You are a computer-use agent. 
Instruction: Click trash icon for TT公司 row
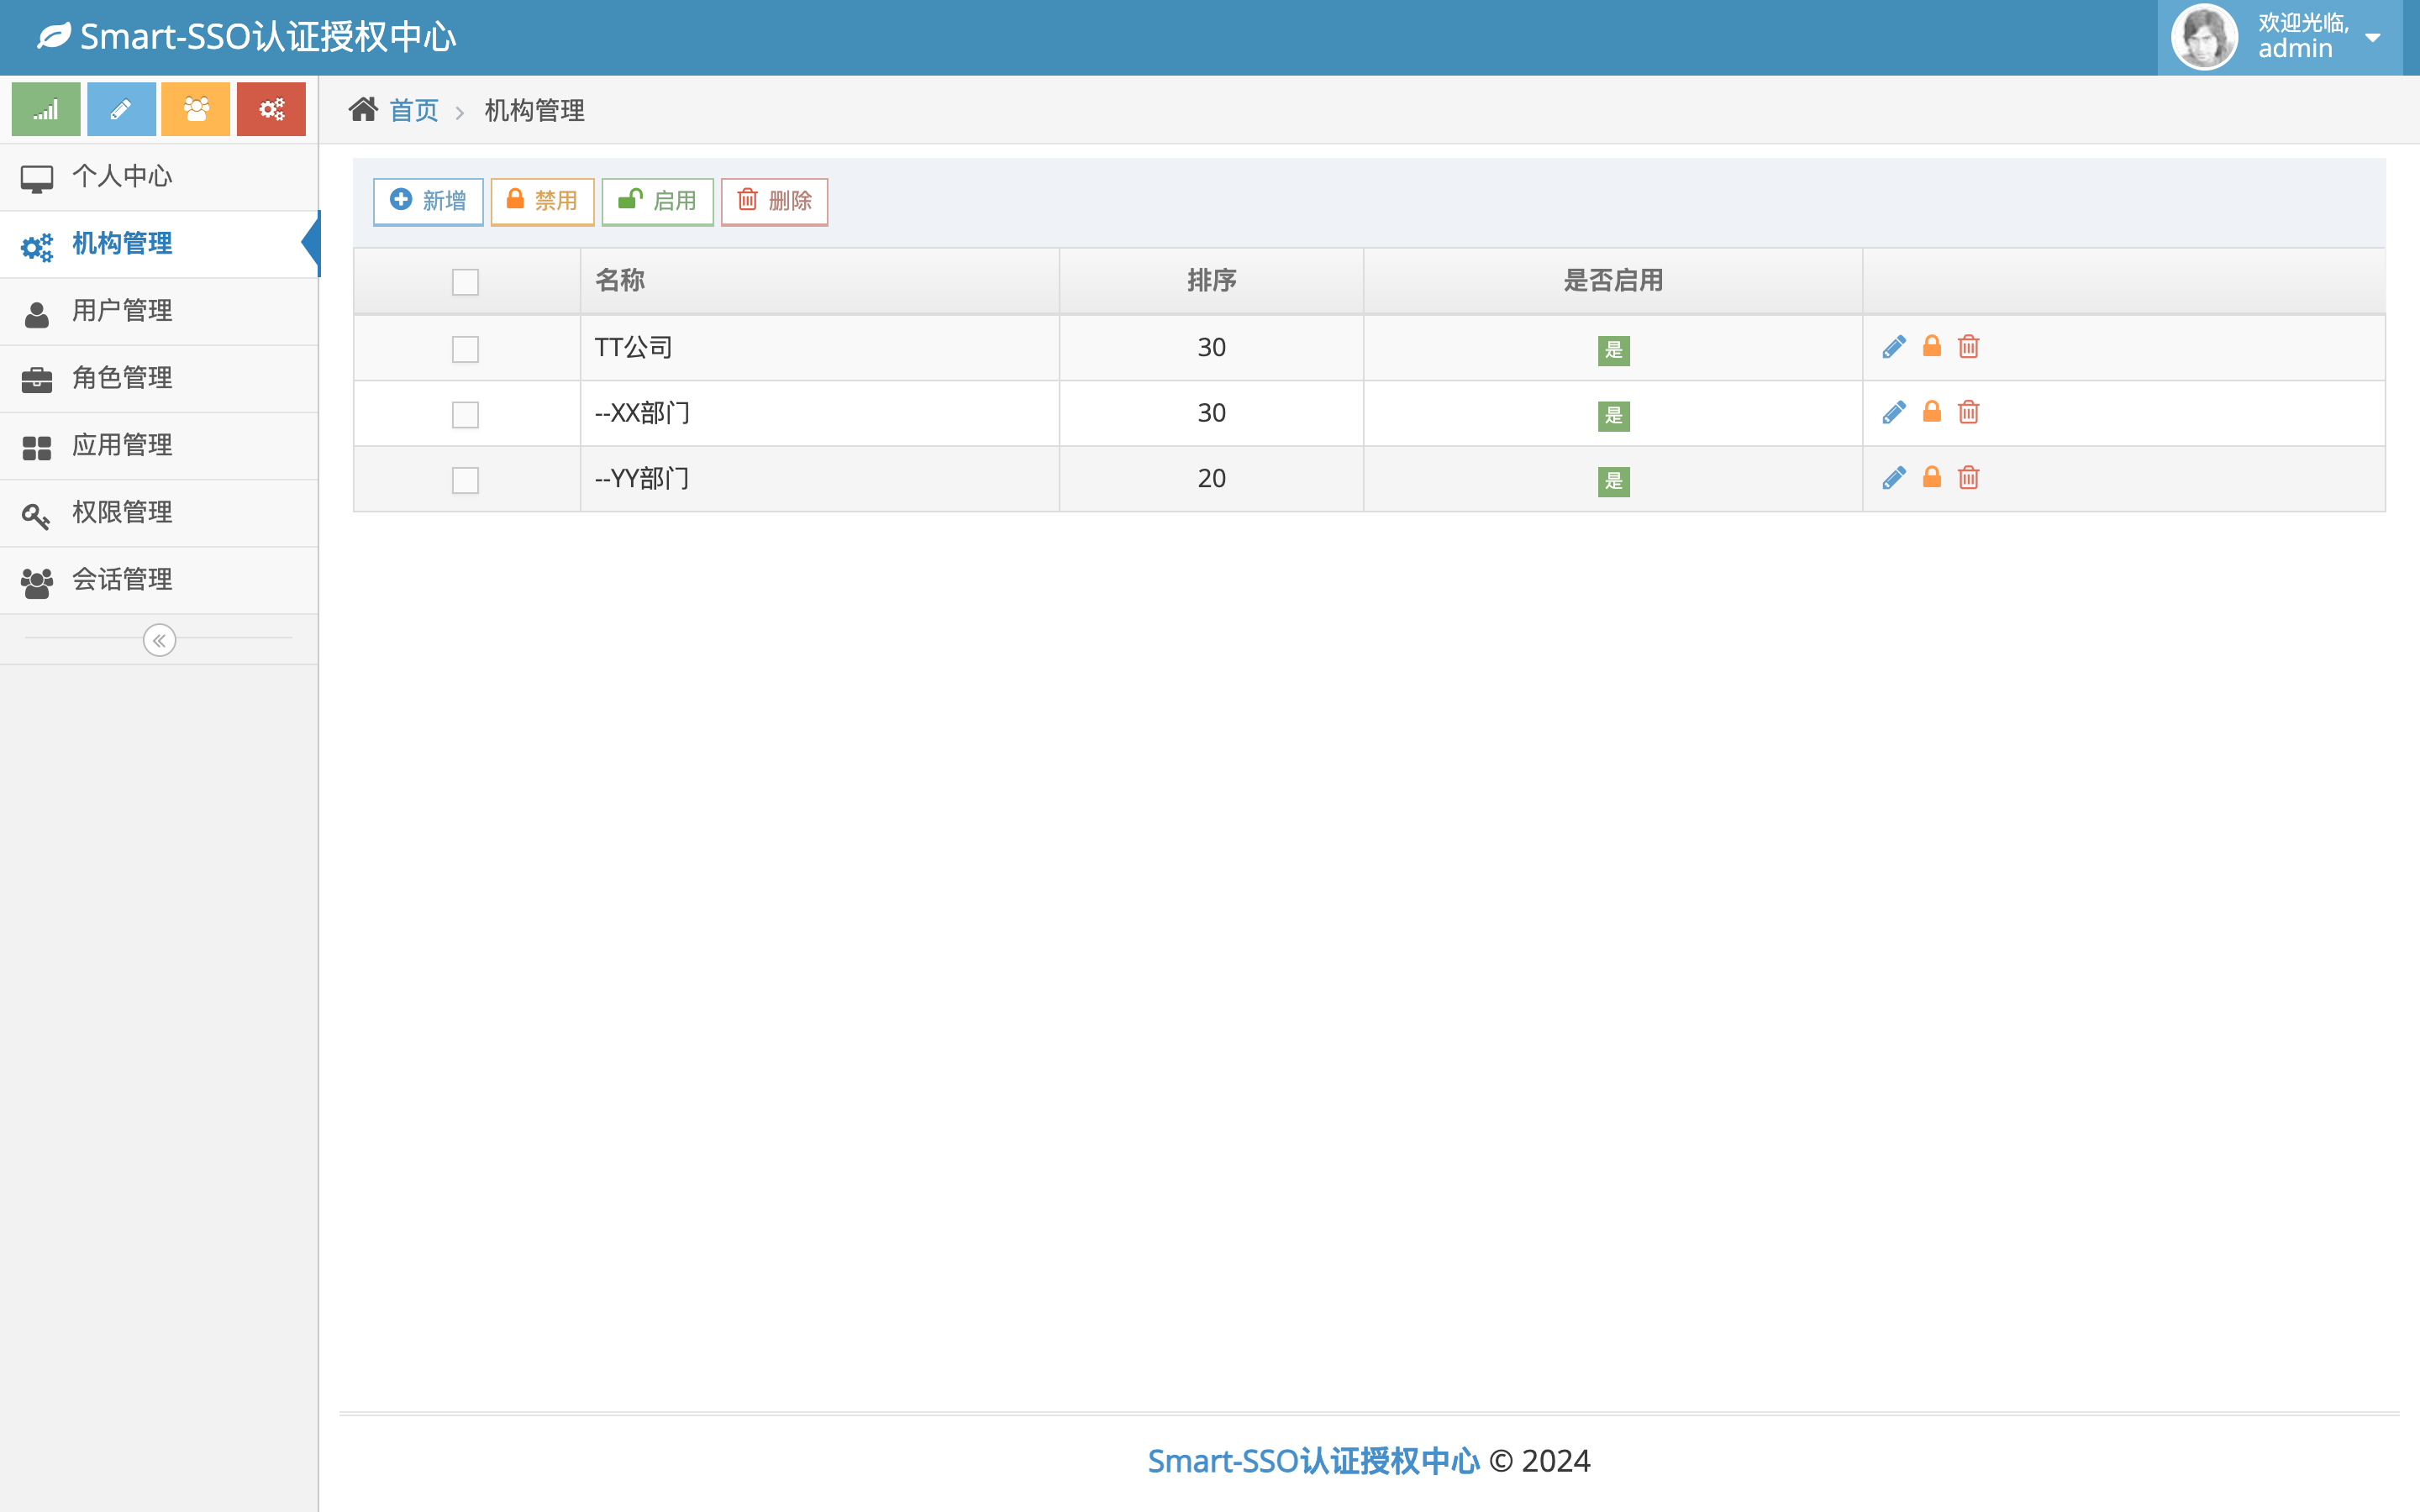tap(1969, 347)
